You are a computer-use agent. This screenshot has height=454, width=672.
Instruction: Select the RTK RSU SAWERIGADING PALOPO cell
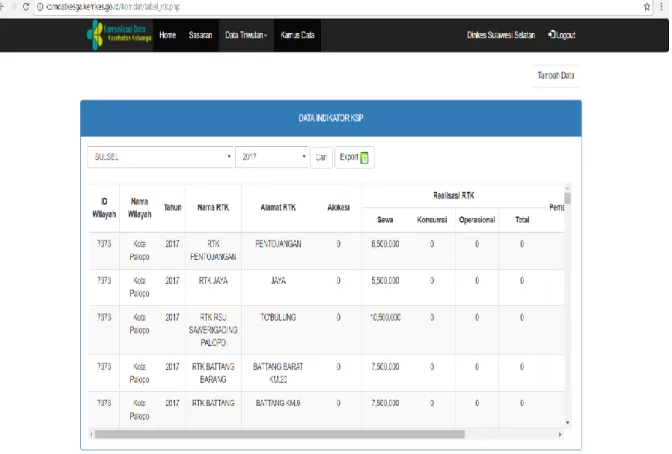tap(213, 330)
